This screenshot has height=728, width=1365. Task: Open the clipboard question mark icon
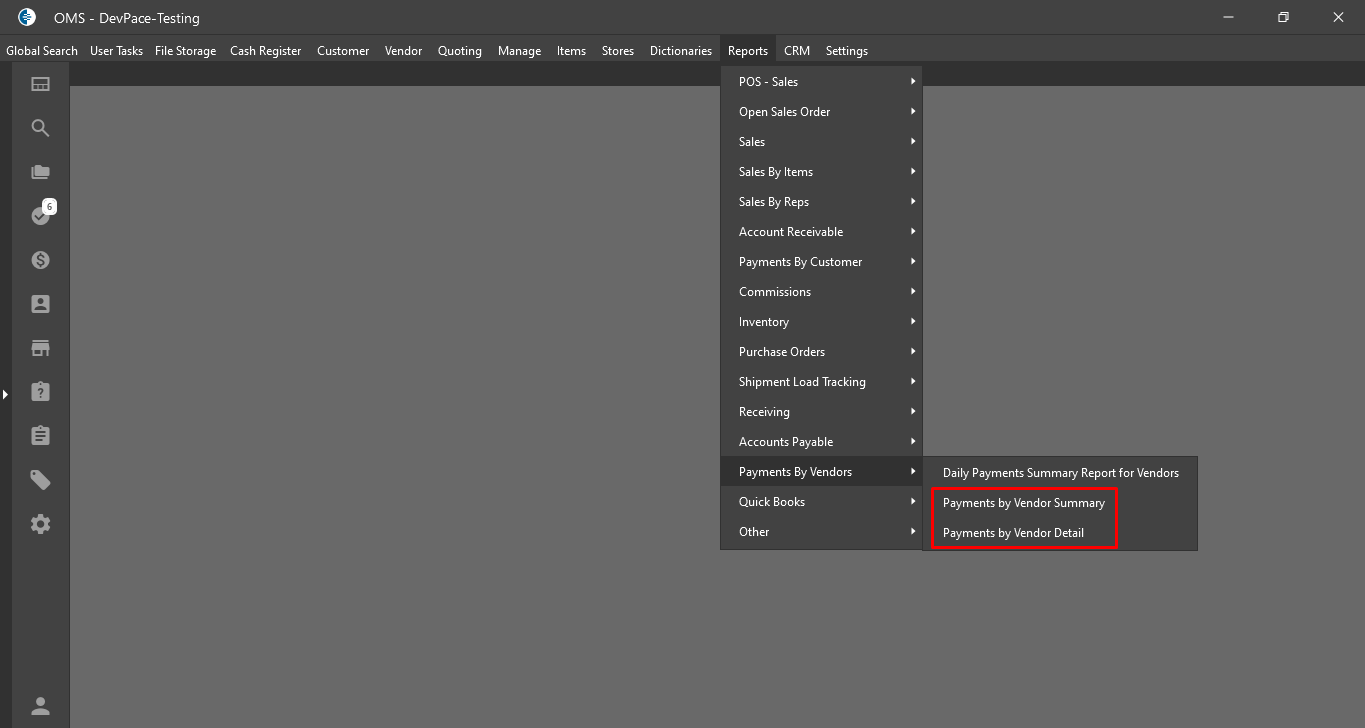(40, 391)
